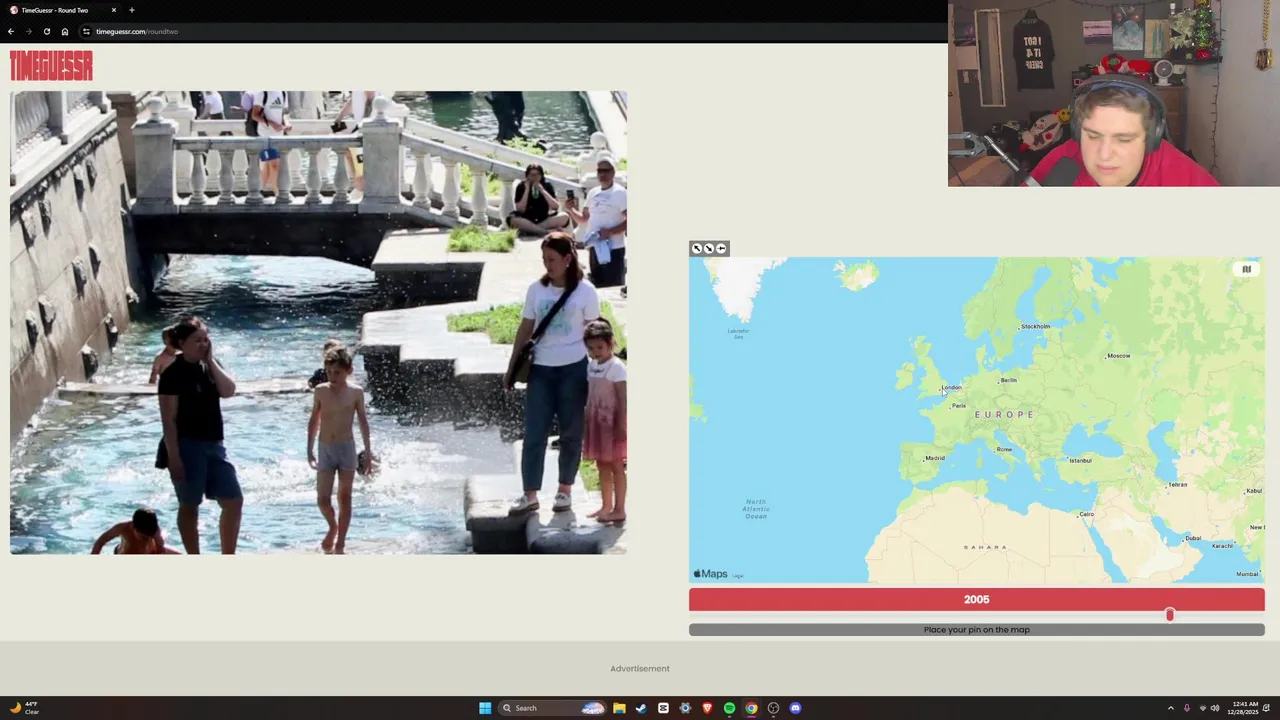Open the Windows Start menu

coord(485,708)
